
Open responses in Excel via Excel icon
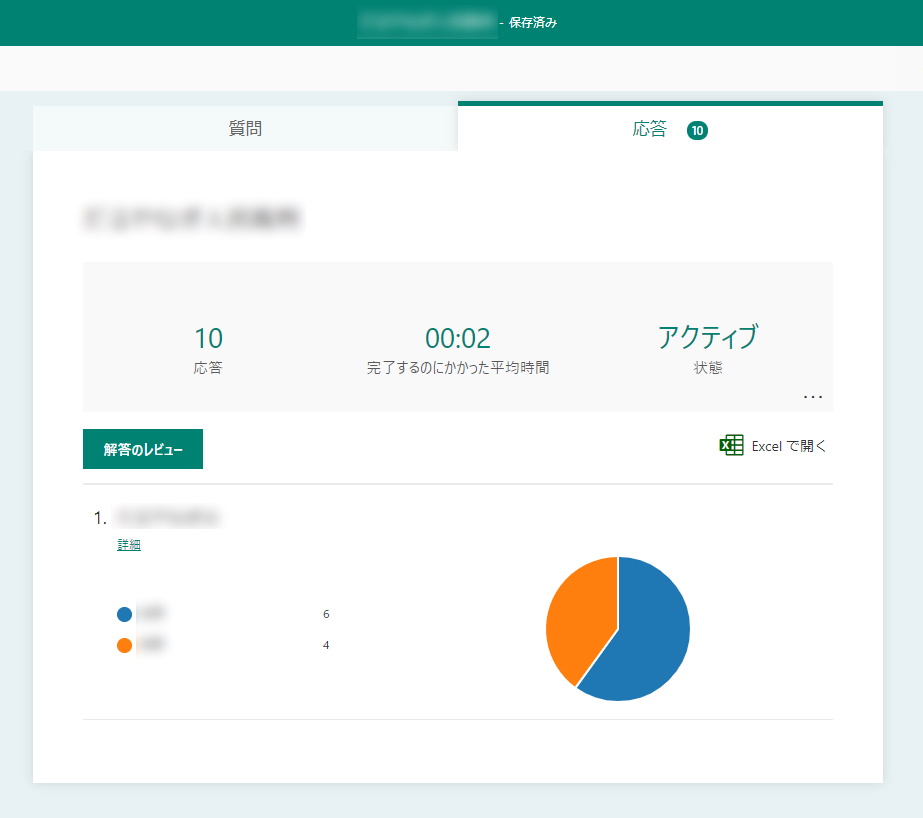pyautogui.click(x=732, y=445)
